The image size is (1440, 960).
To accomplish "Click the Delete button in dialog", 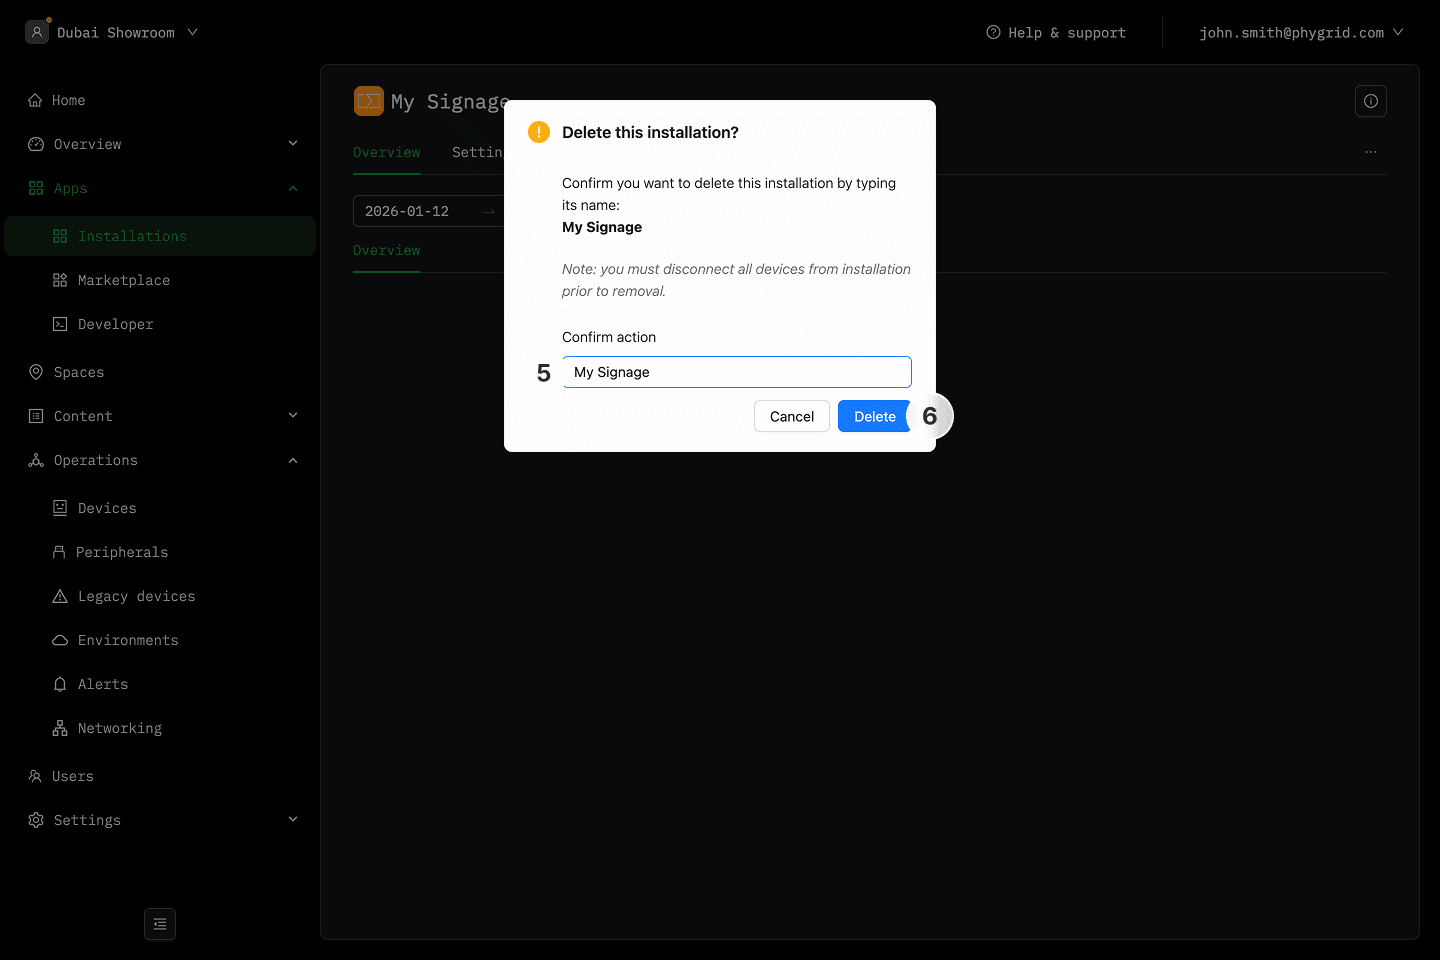I will pyautogui.click(x=874, y=416).
